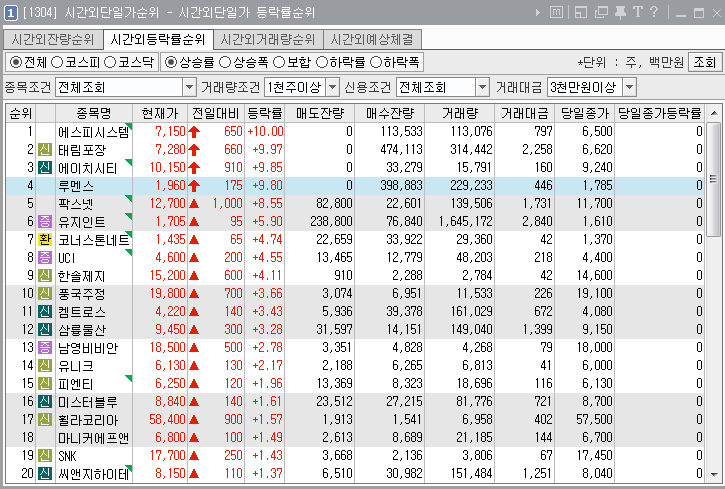Select the 루멘스 stock row
The width and height of the screenshot is (725, 489).
coord(356,186)
